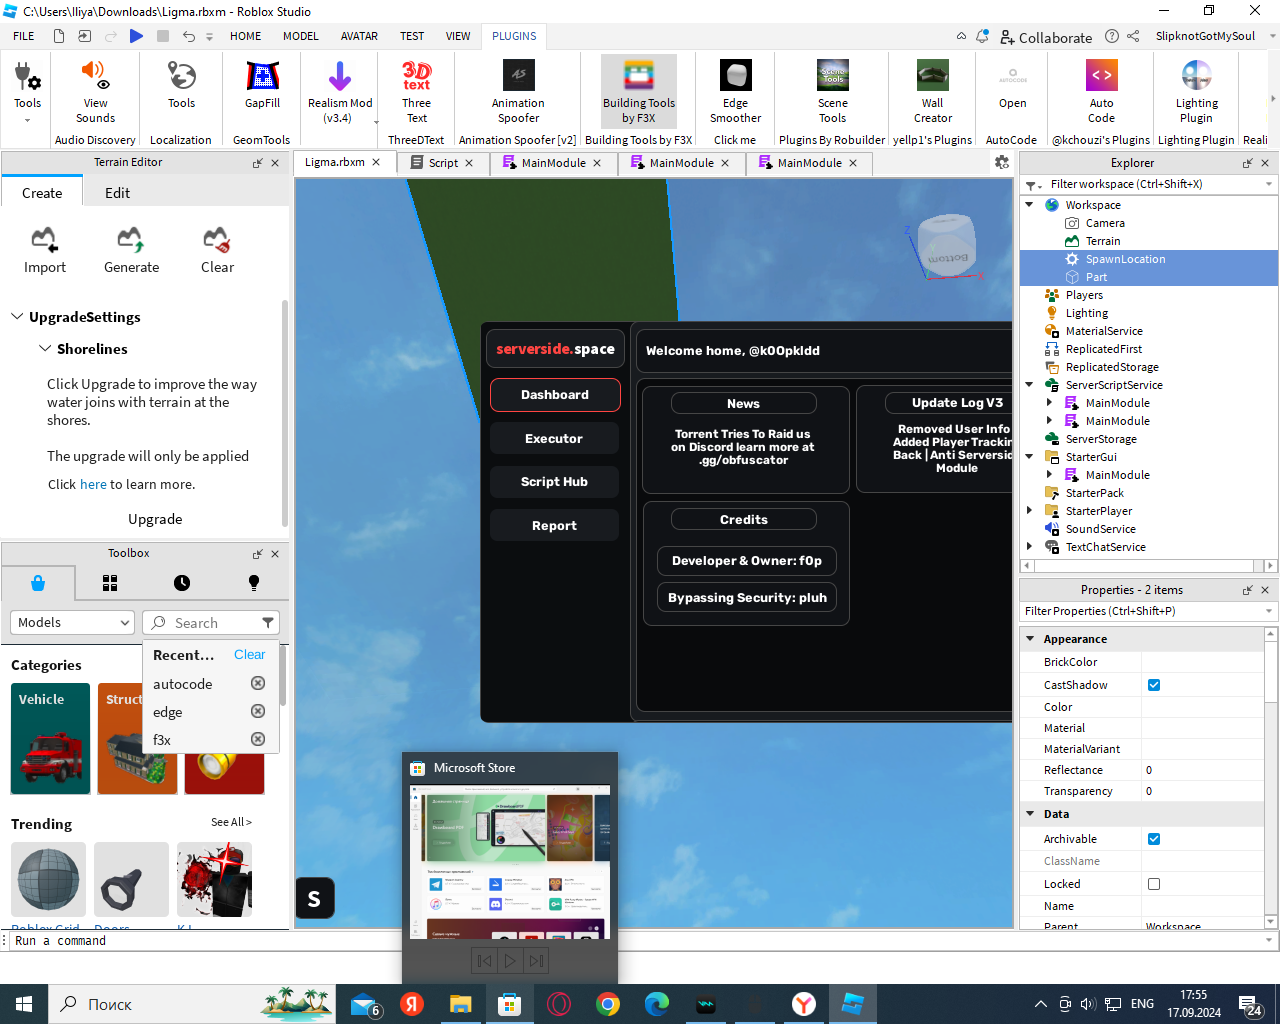Open the AVATAR ribbon tab
The image size is (1280, 1024).
[x=359, y=36]
